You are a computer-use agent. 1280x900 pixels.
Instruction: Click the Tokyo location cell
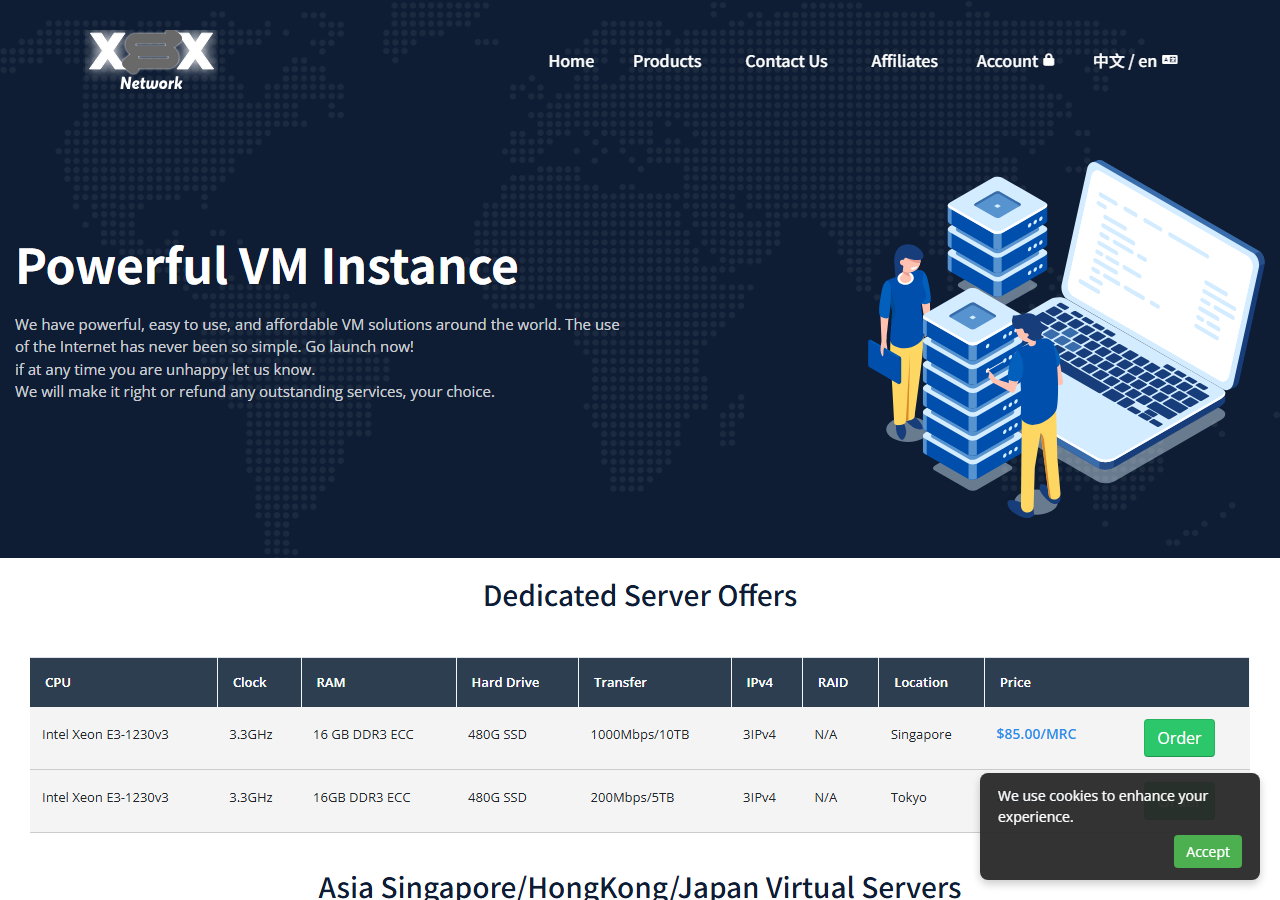(909, 798)
